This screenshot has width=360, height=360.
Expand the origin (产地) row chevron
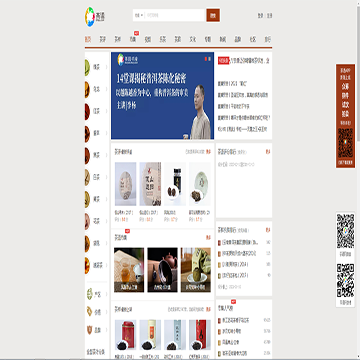pyautogui.click(x=106, y=294)
